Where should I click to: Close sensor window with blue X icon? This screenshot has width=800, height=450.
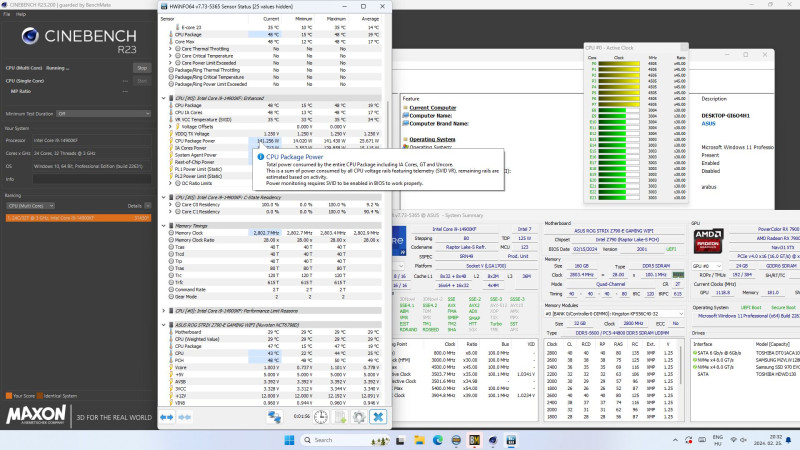pyautogui.click(x=380, y=417)
